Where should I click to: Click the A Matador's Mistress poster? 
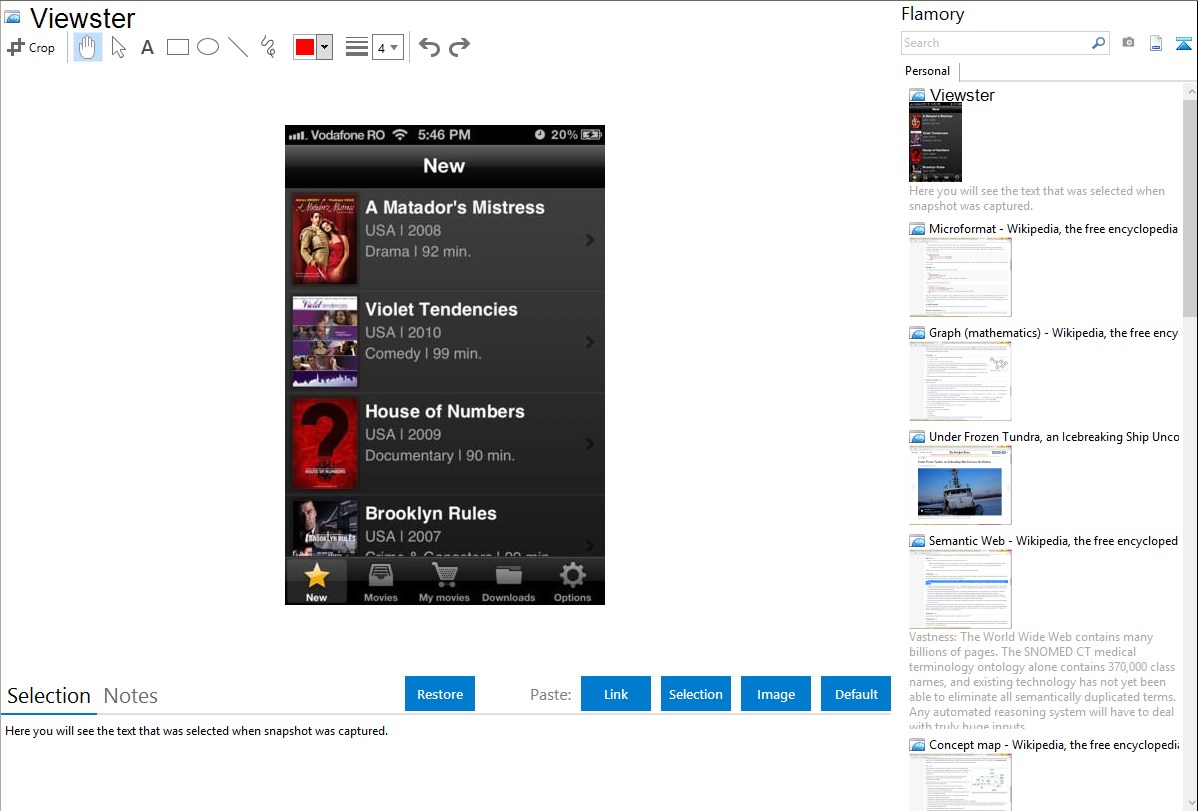[x=325, y=239]
